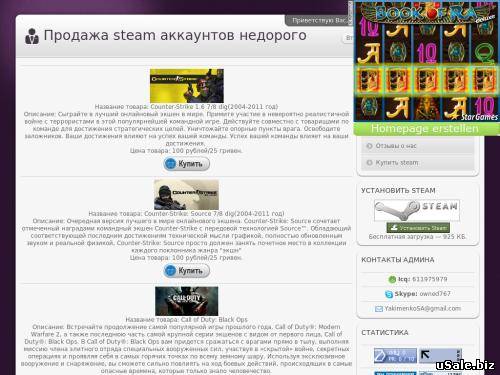Click the globe icon on first Купить button
500x375 pixels.
tap(171, 164)
